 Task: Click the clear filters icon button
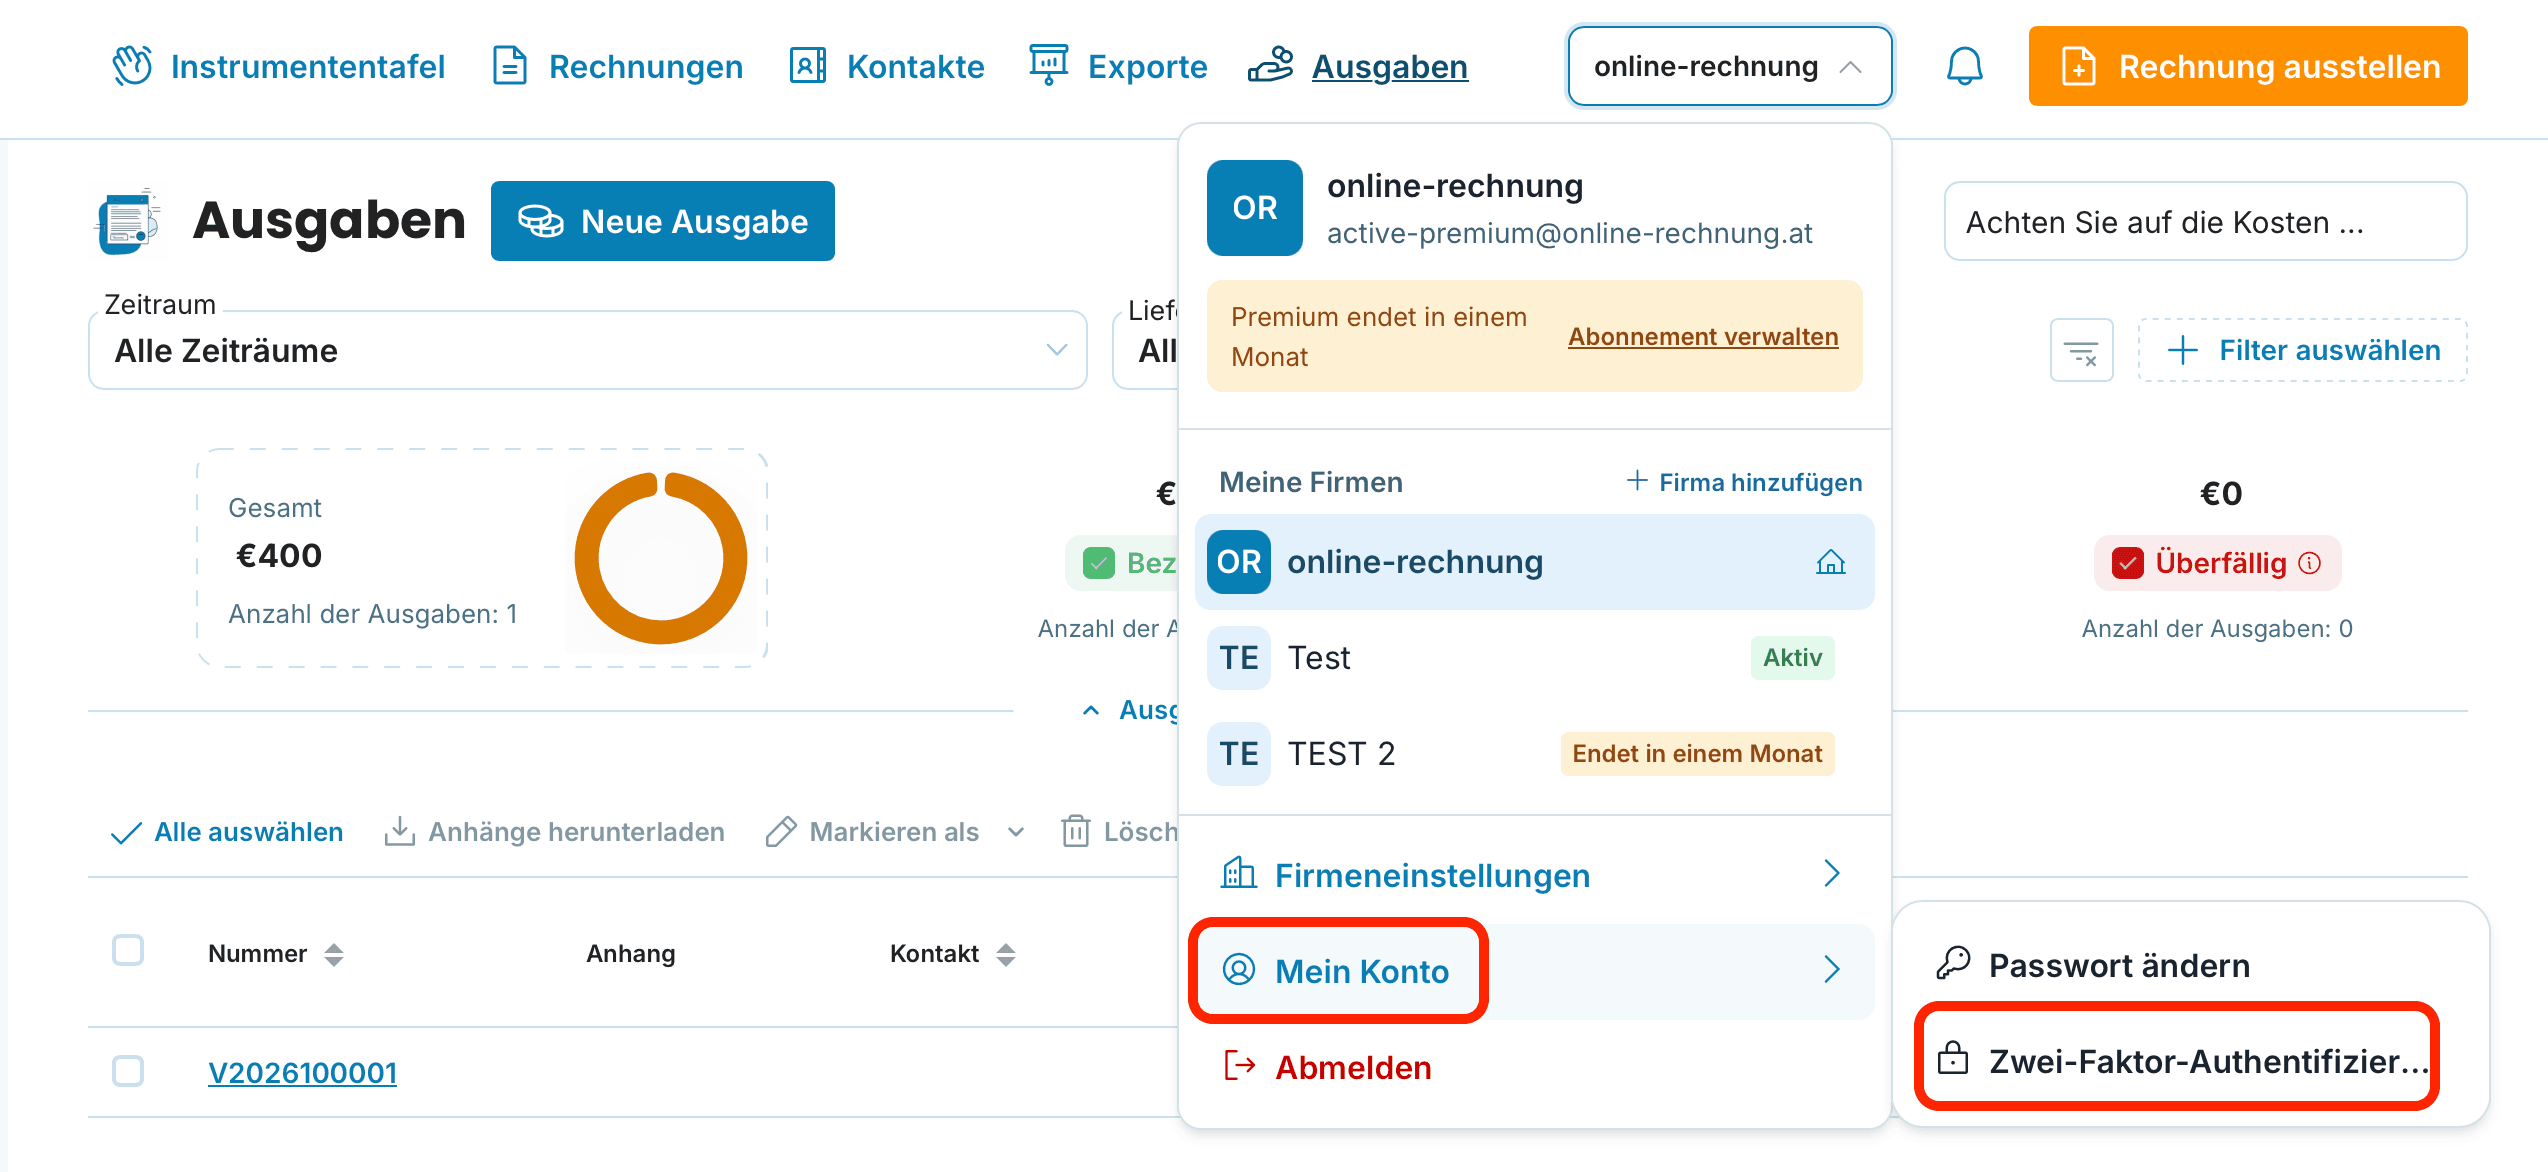point(2081,350)
